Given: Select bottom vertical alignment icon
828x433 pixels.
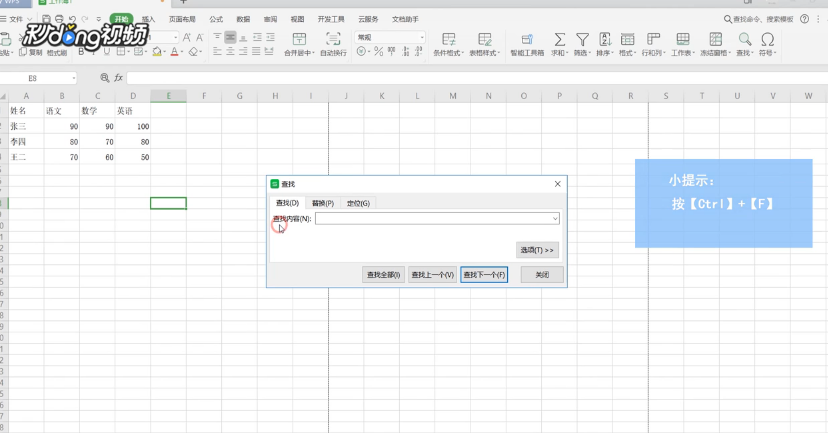Looking at the screenshot, I should point(243,37).
